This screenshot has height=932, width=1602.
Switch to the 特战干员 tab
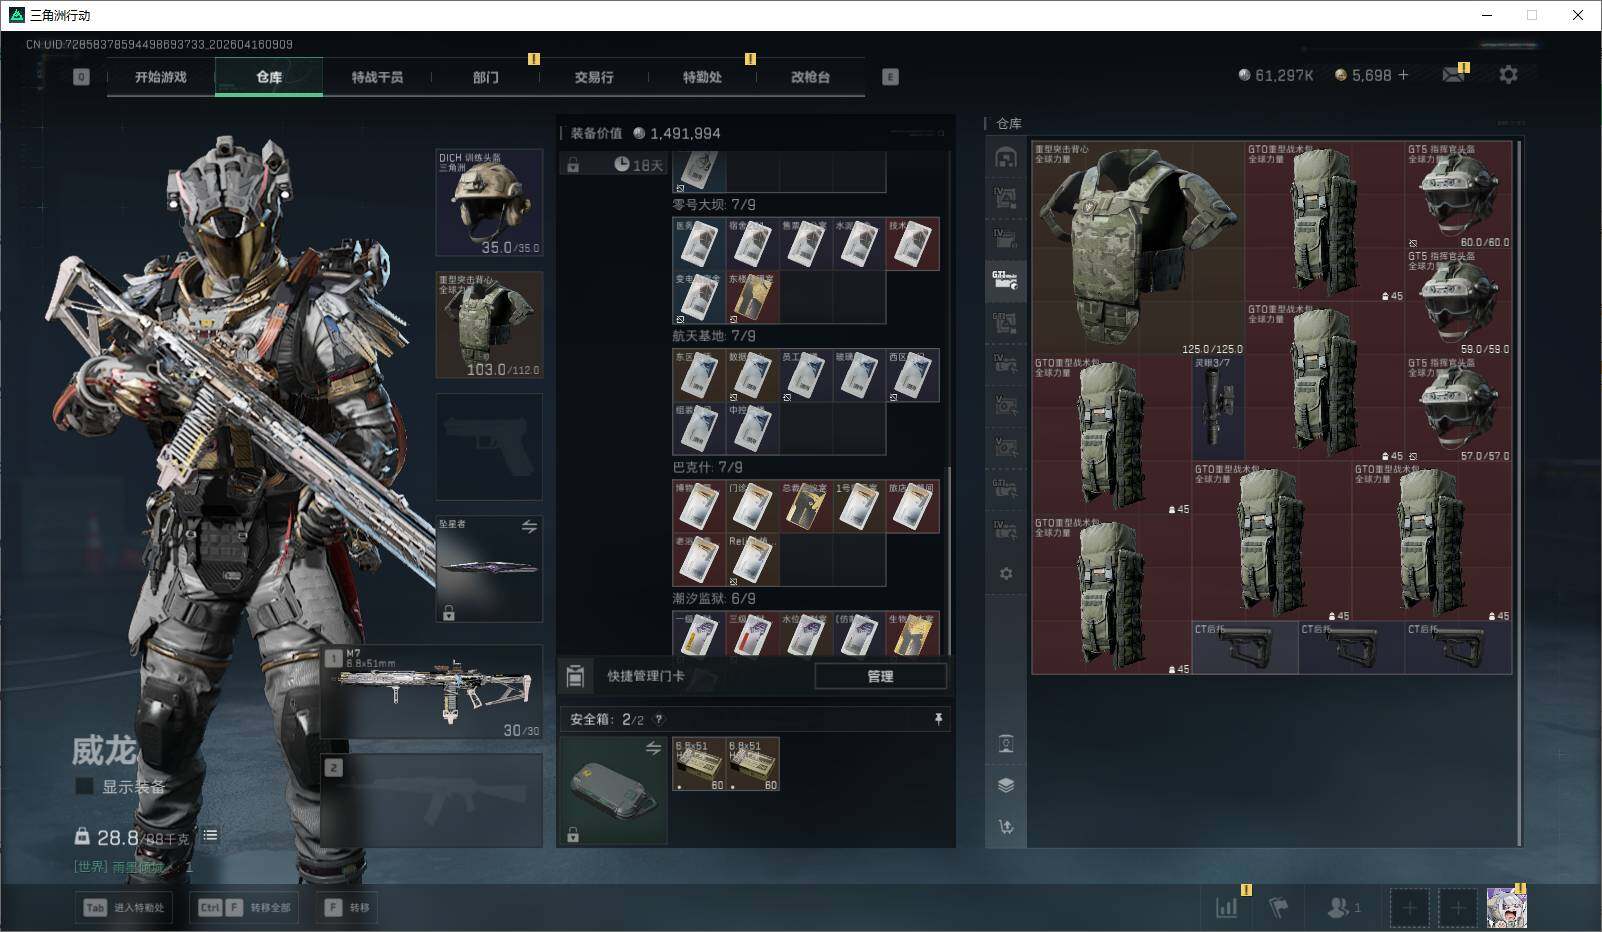point(377,77)
